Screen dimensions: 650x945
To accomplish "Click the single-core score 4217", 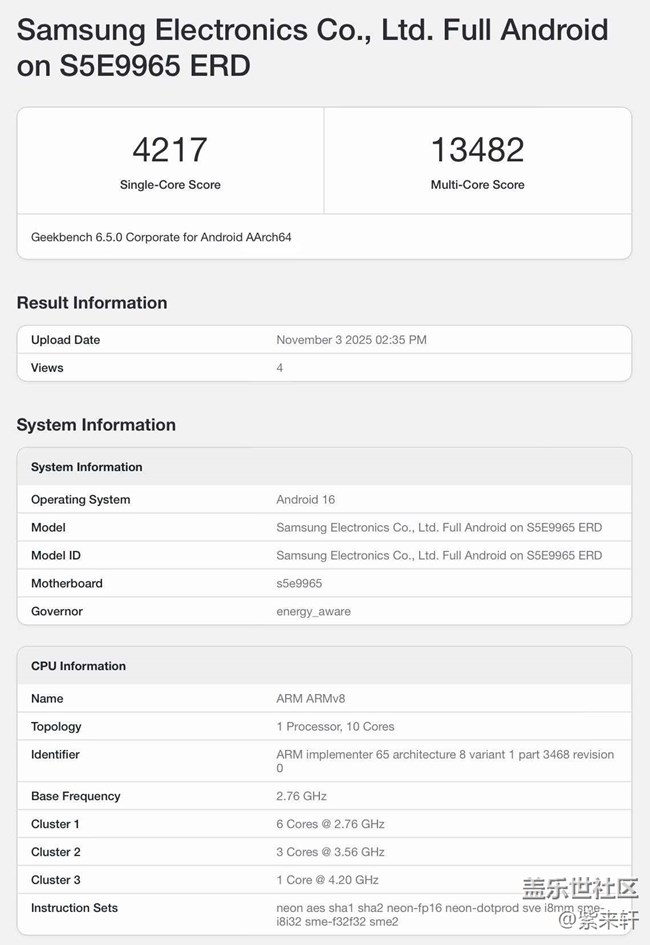I will (170, 150).
